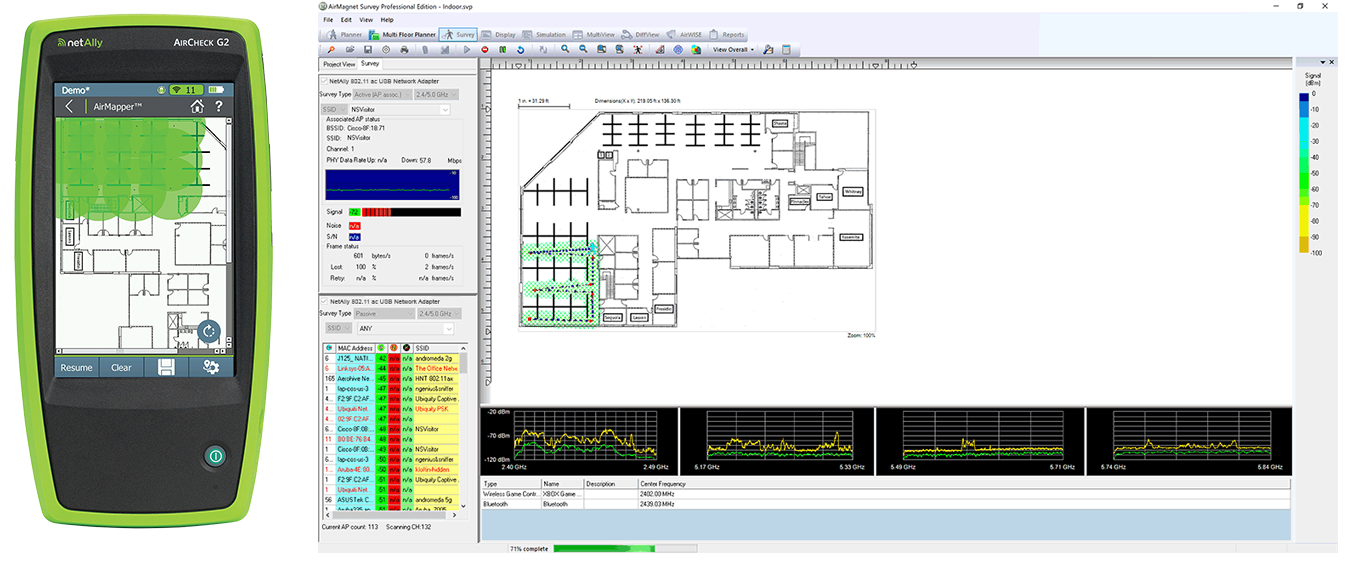Open the Reports mode
This screenshot has width=1348, height=566.
pos(726,35)
